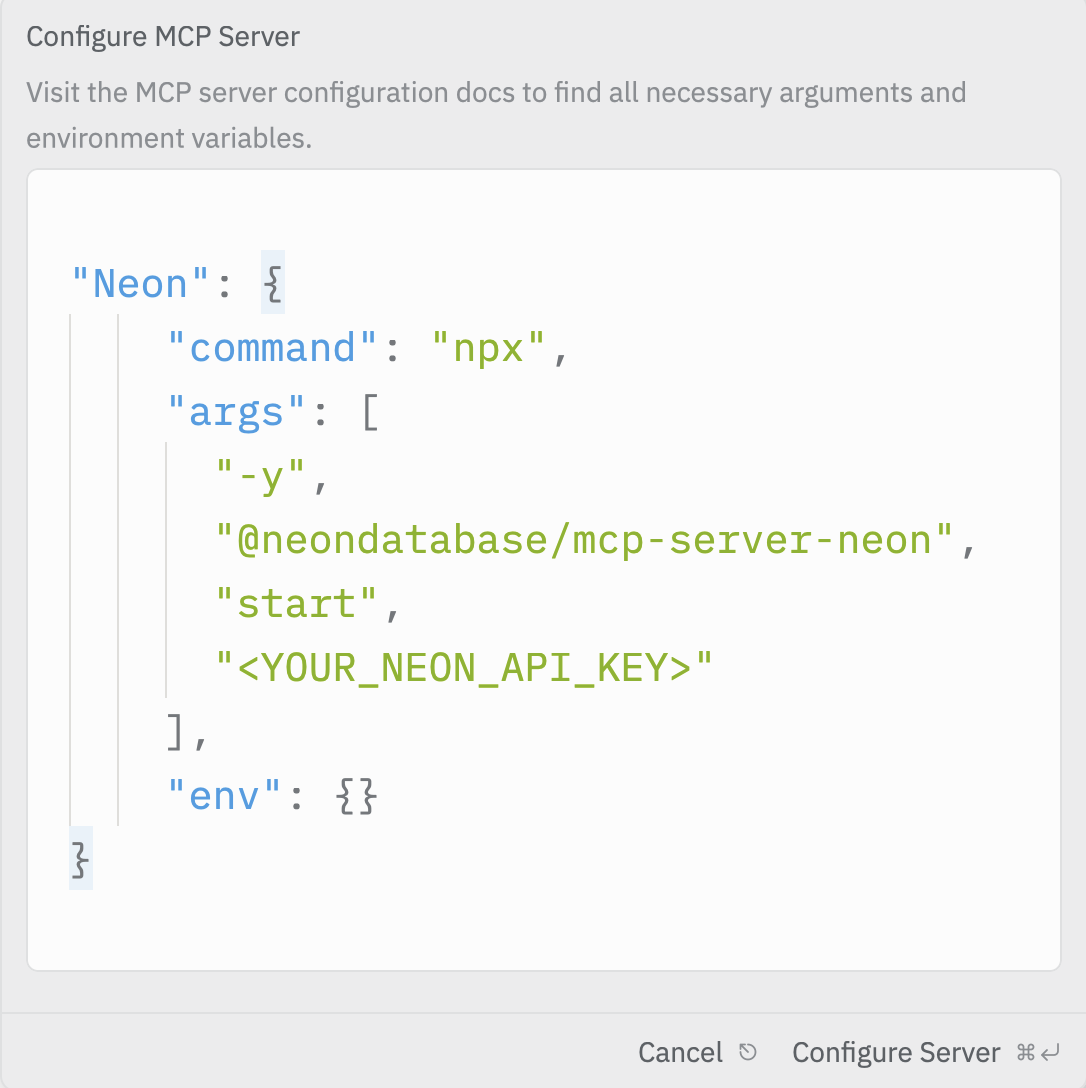Click the escape shortcut icon beside Cancel
Viewport: 1086px width, 1088px height.
(x=748, y=1051)
